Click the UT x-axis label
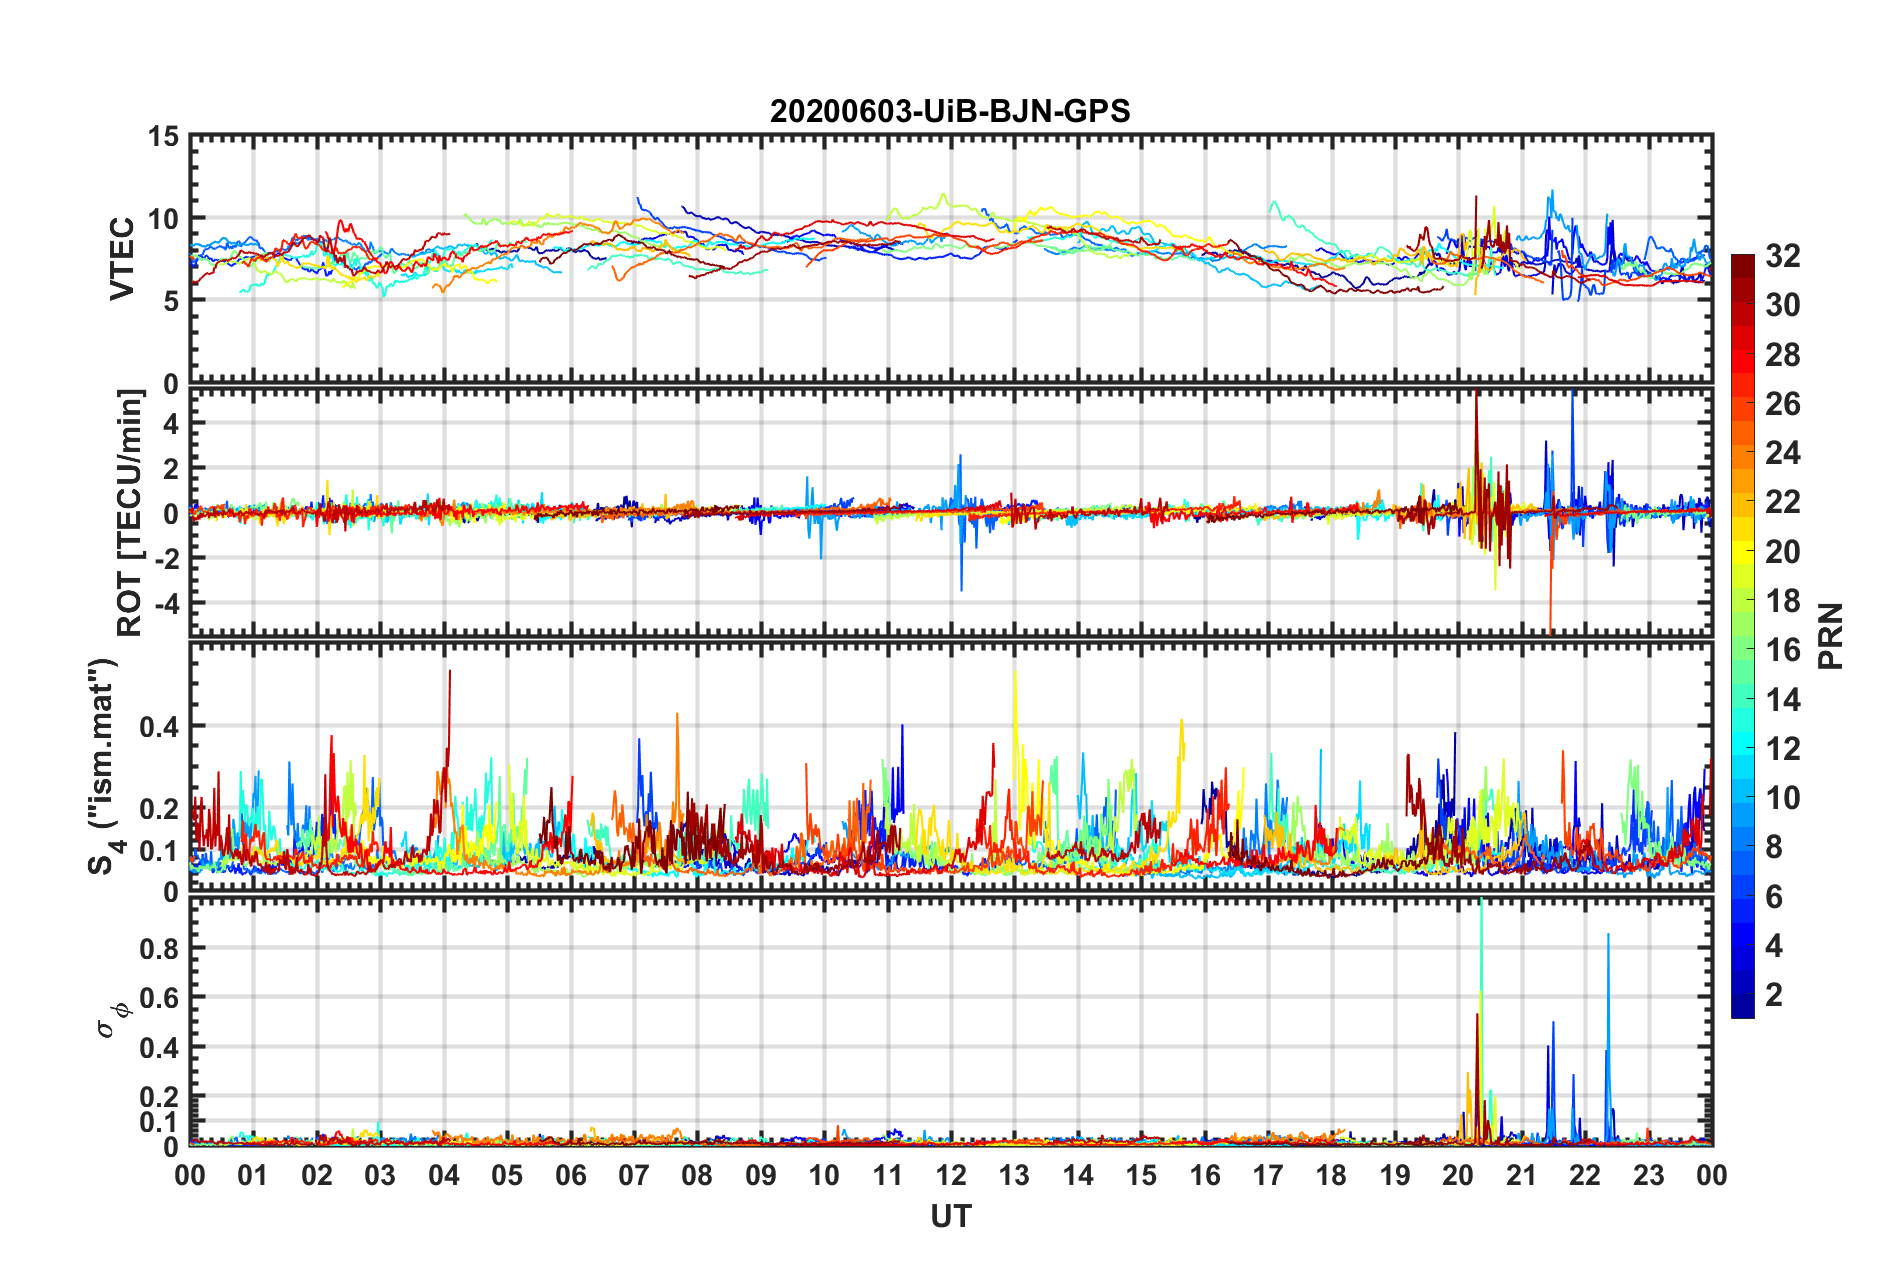1902x1272 pixels. [x=951, y=1216]
